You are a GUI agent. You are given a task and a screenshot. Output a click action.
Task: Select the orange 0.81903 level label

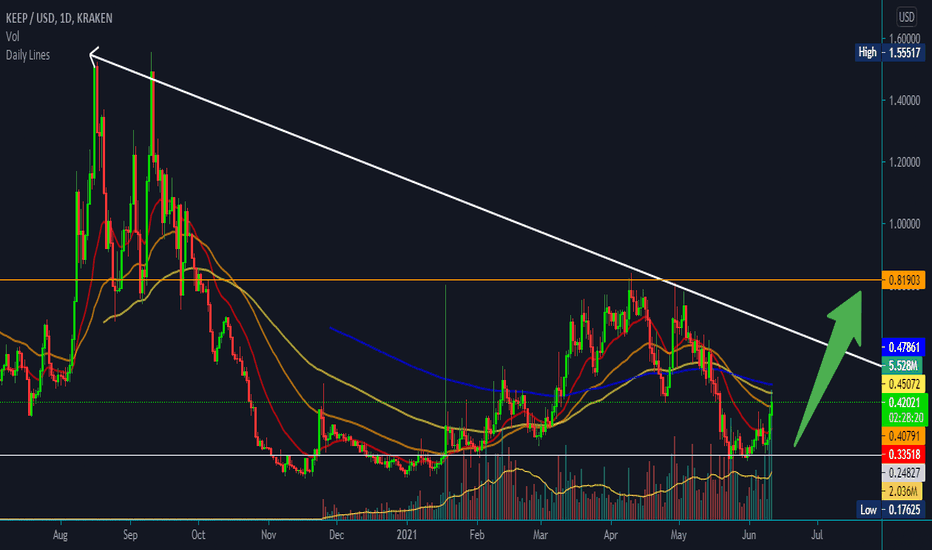[903, 280]
